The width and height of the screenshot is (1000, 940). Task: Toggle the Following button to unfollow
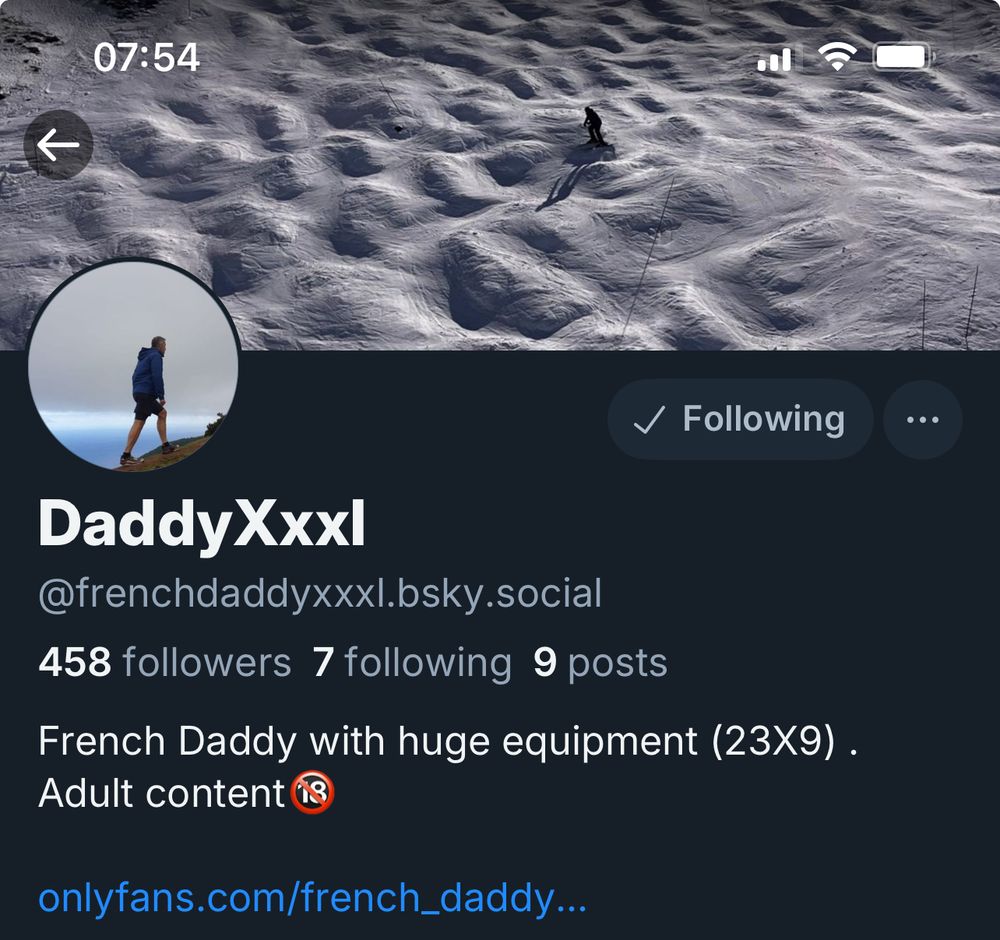(740, 420)
